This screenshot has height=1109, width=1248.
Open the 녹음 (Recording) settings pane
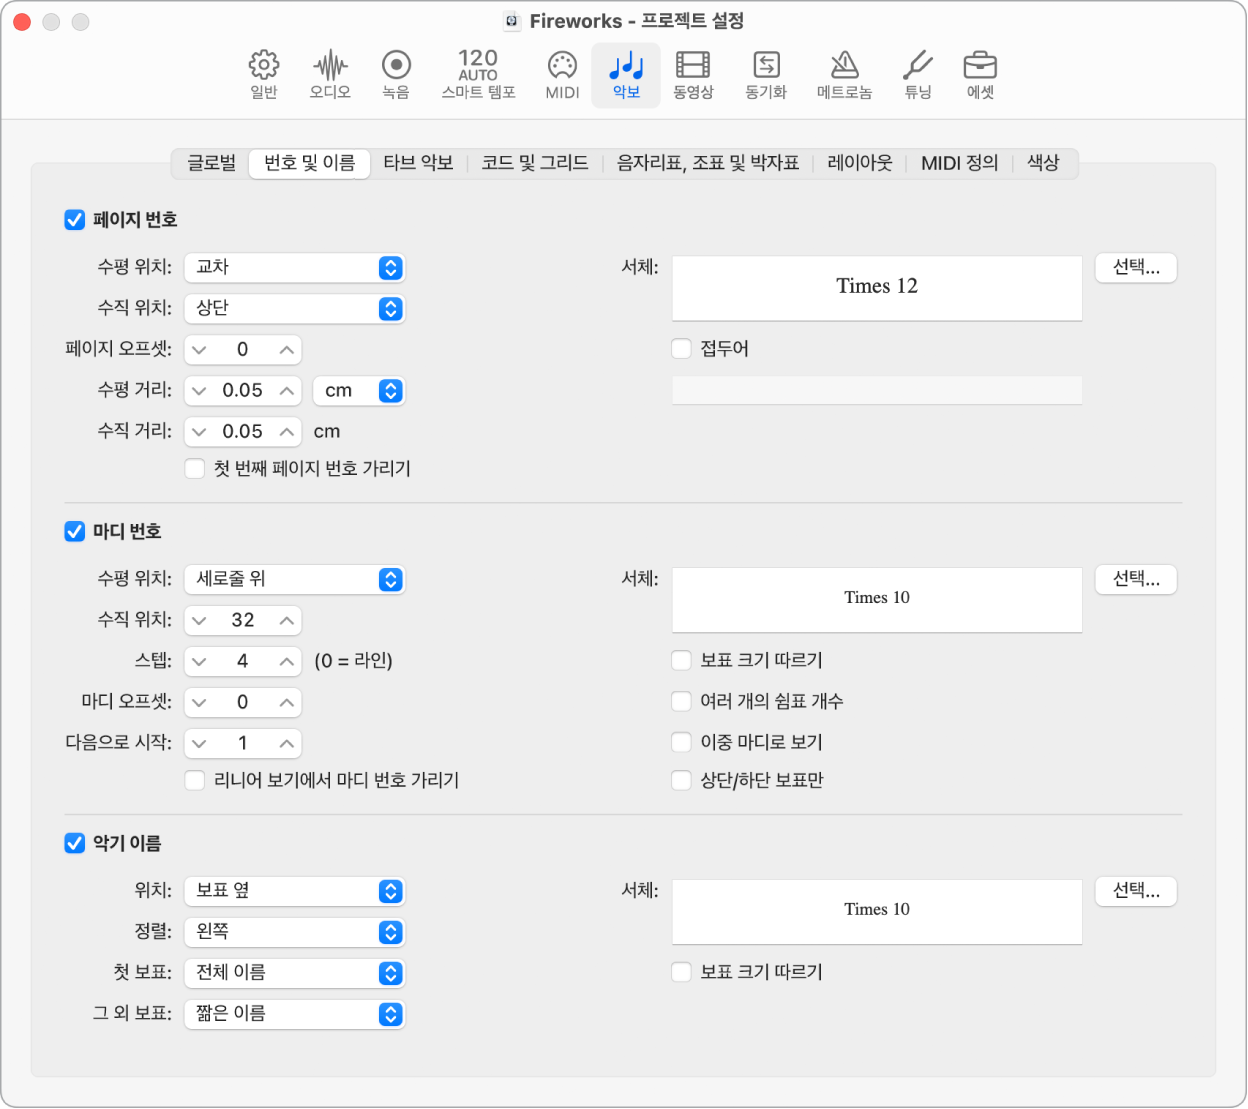tap(396, 75)
